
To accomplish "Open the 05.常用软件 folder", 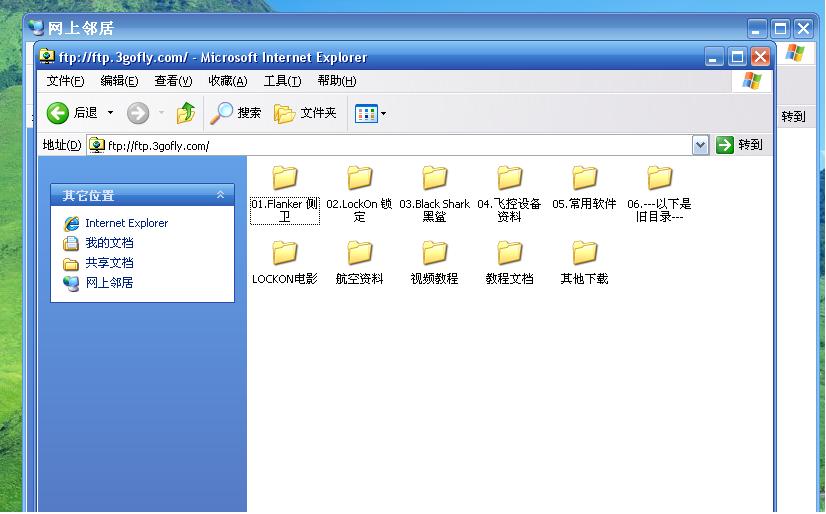I will (584, 188).
